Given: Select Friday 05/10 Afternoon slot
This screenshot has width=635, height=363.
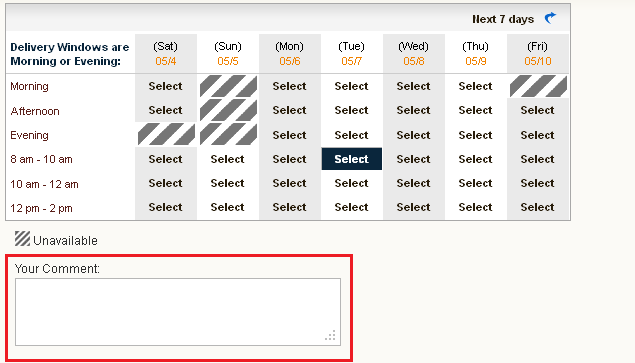Looking at the screenshot, I should (537, 110).
